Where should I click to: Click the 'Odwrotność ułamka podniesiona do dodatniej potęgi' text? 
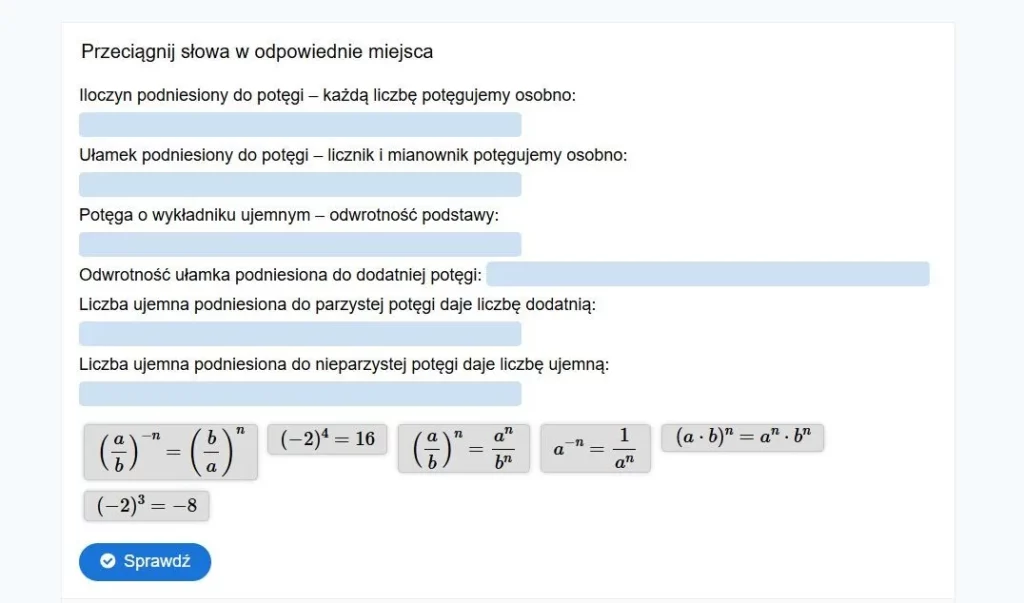[x=281, y=275]
